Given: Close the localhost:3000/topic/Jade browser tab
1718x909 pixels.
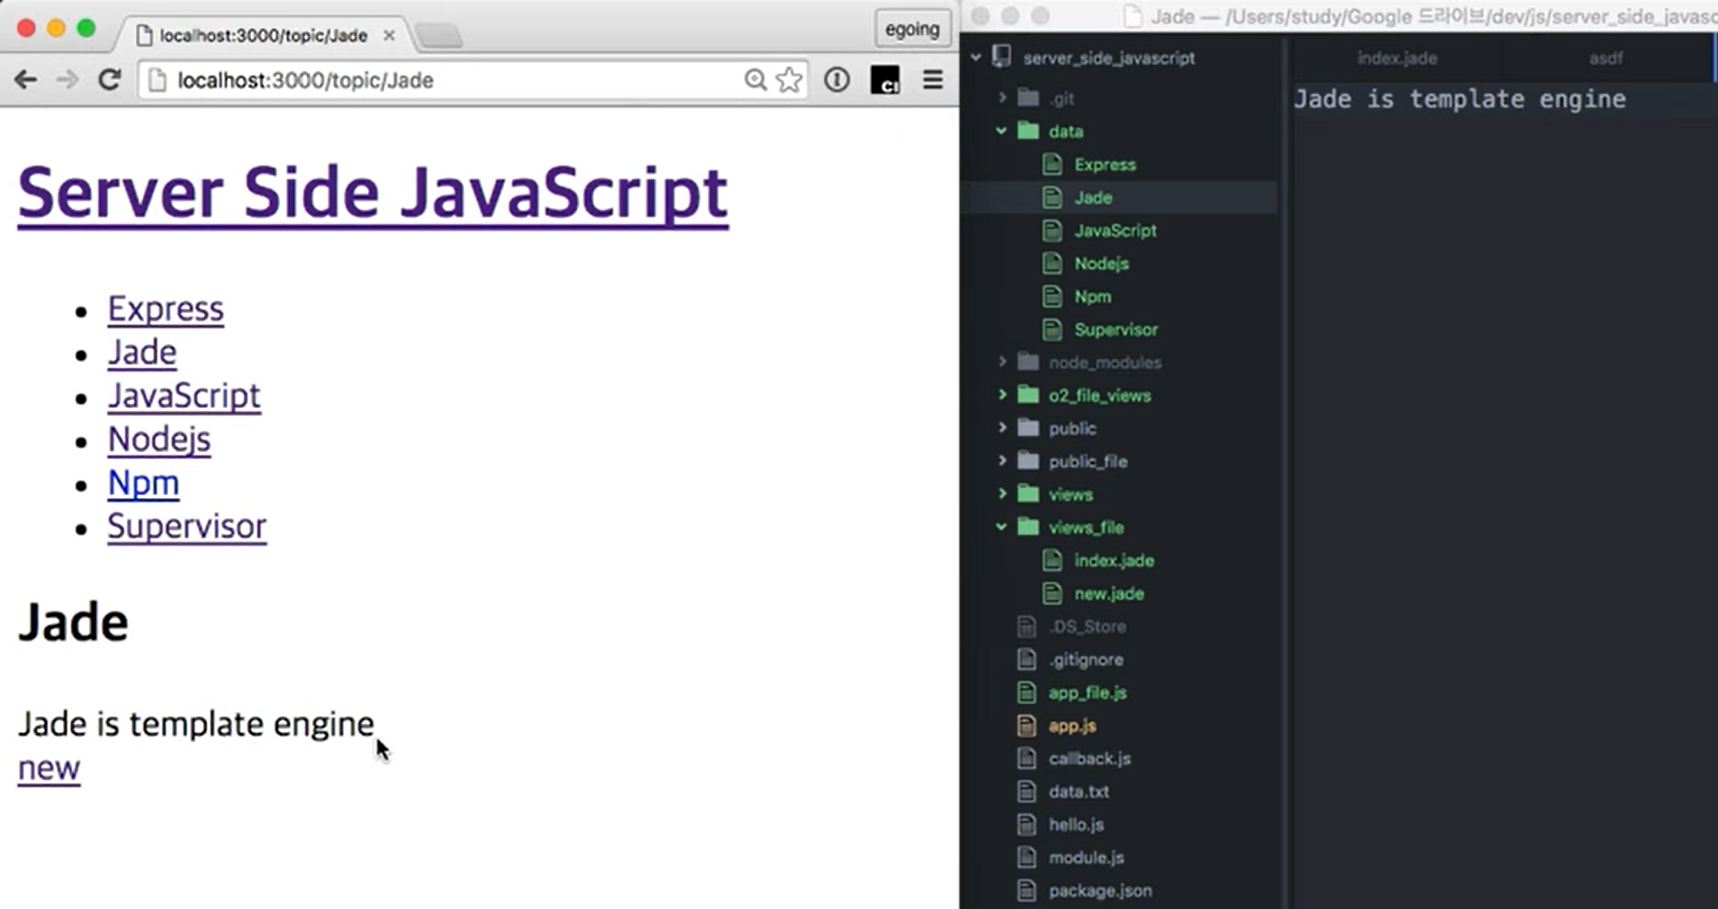Looking at the screenshot, I should click(389, 35).
